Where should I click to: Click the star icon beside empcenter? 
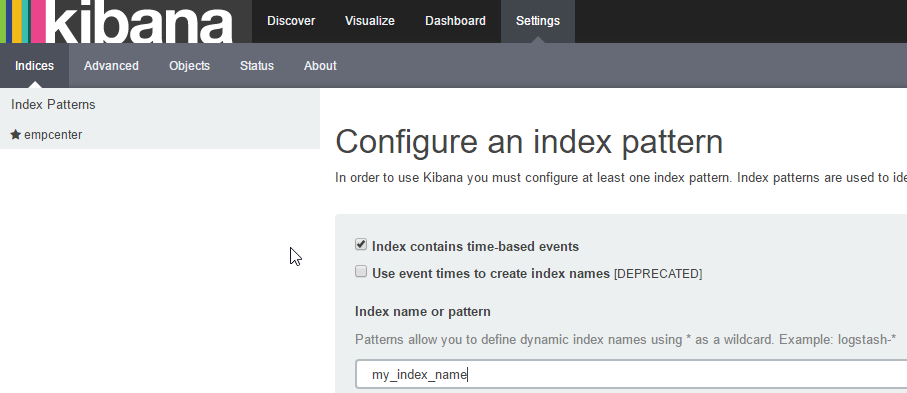click(16, 134)
